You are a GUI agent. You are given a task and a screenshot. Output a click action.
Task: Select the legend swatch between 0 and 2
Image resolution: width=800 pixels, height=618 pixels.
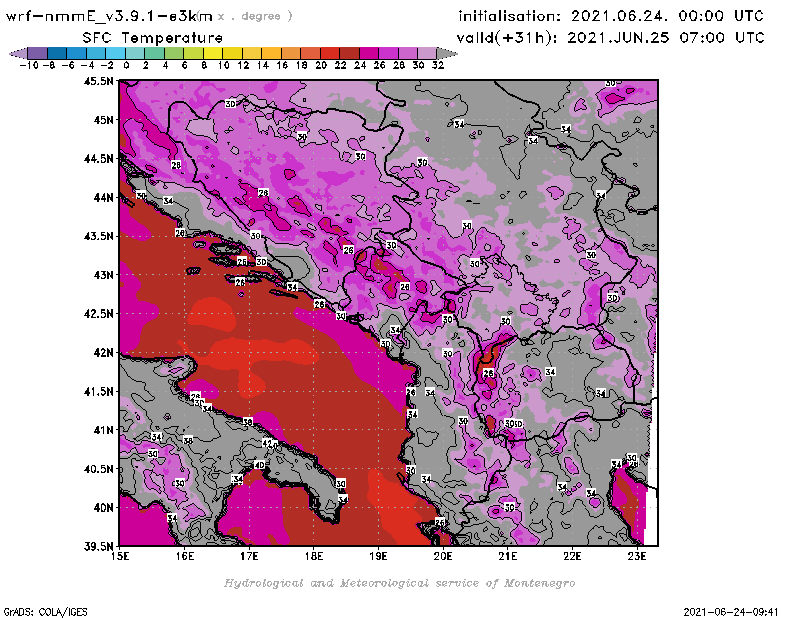point(135,53)
